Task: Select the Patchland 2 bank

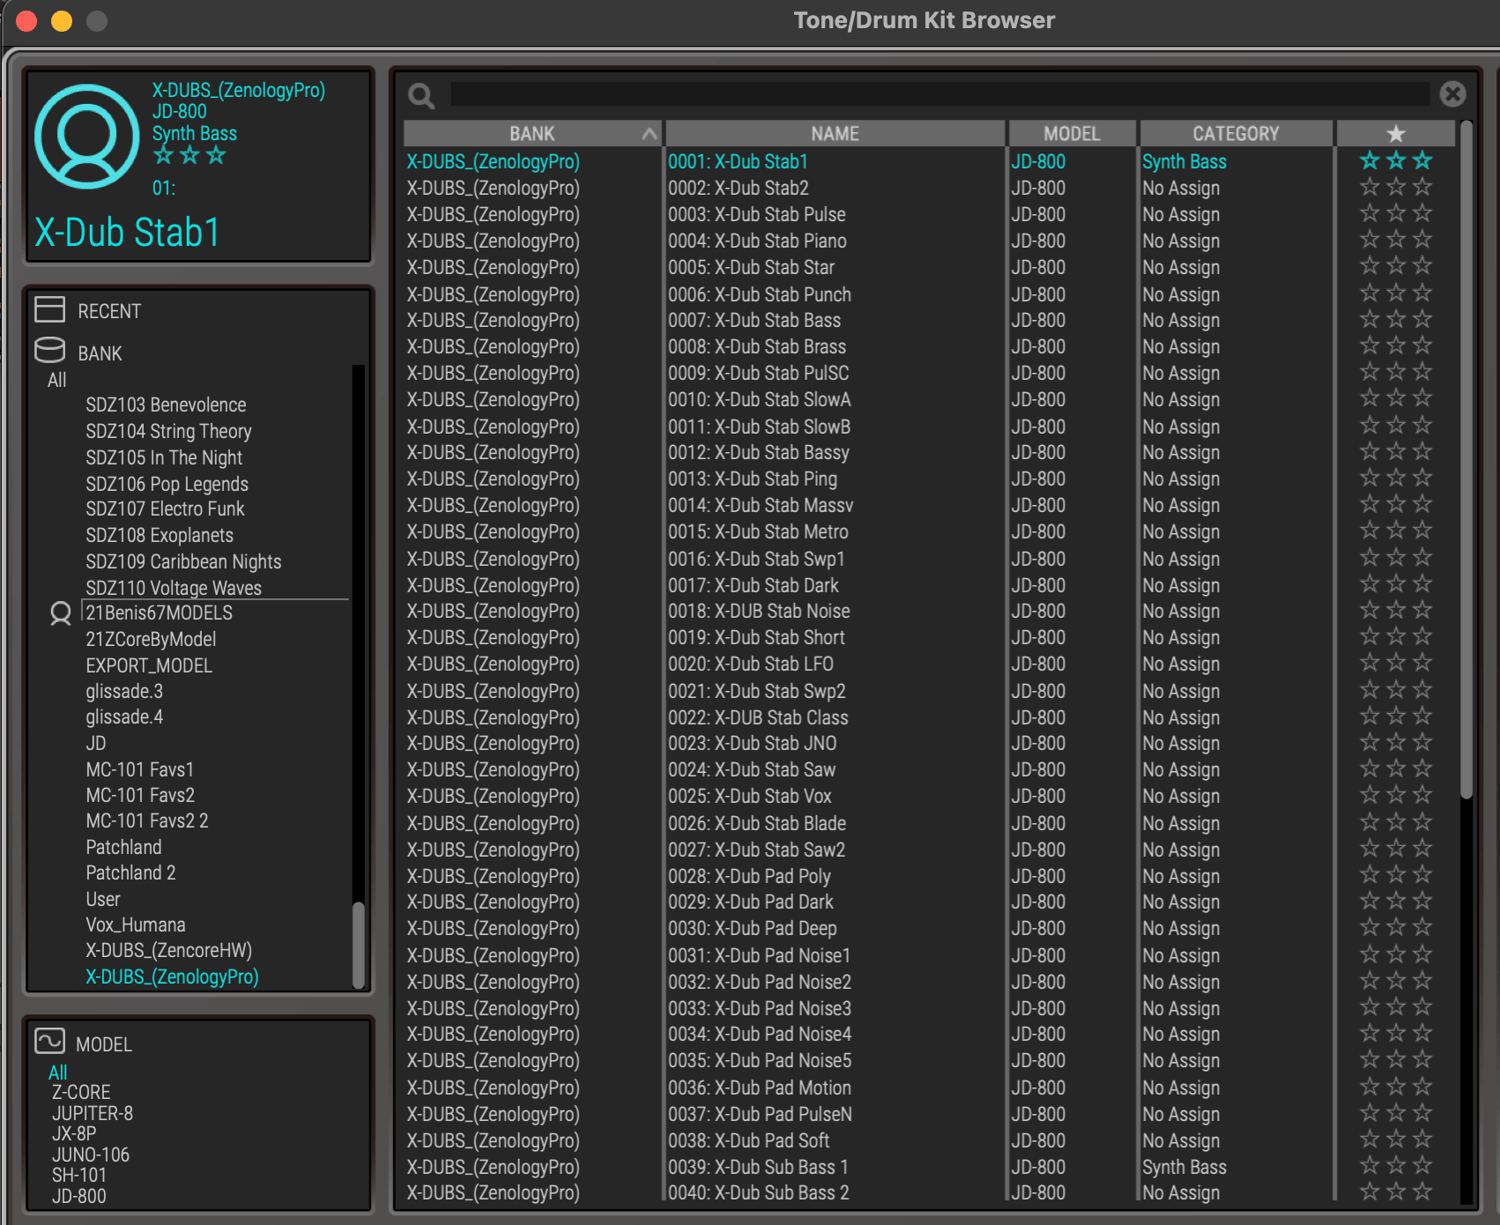Action: (x=131, y=873)
